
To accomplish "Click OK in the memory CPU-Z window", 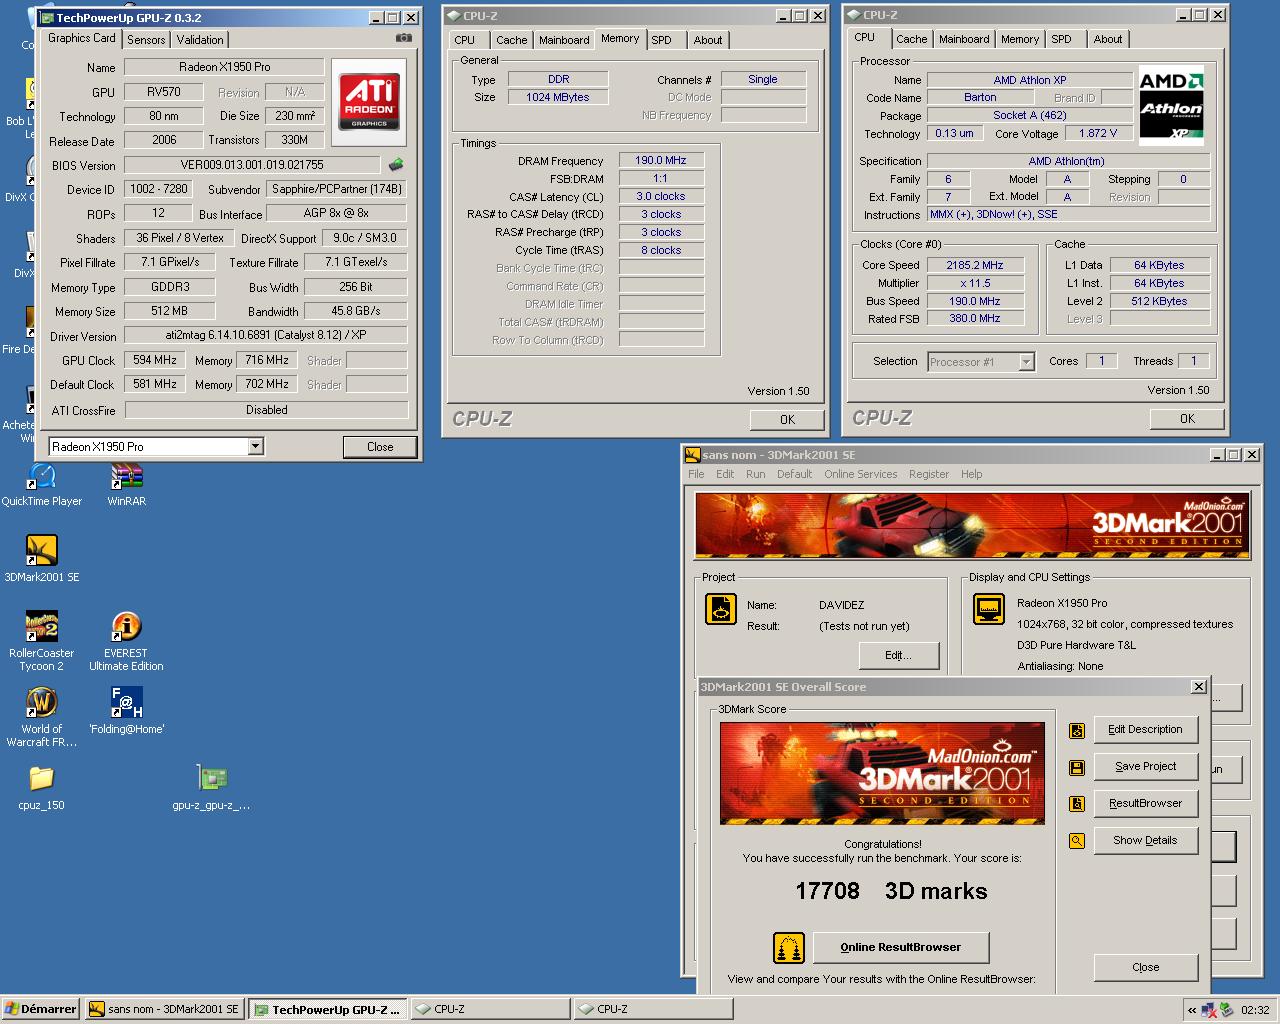I will [787, 420].
